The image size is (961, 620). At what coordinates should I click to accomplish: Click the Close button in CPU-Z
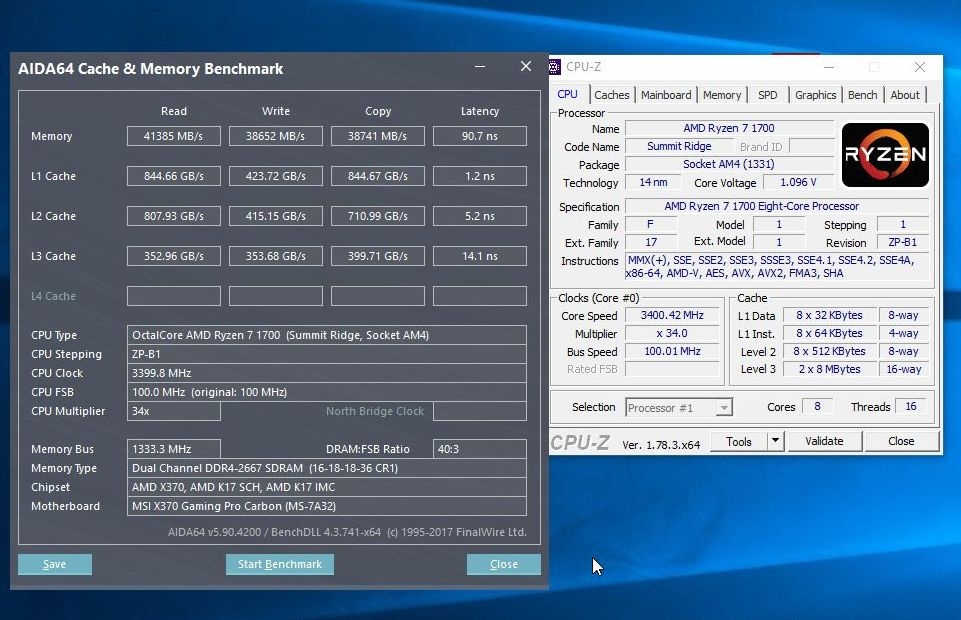click(901, 441)
